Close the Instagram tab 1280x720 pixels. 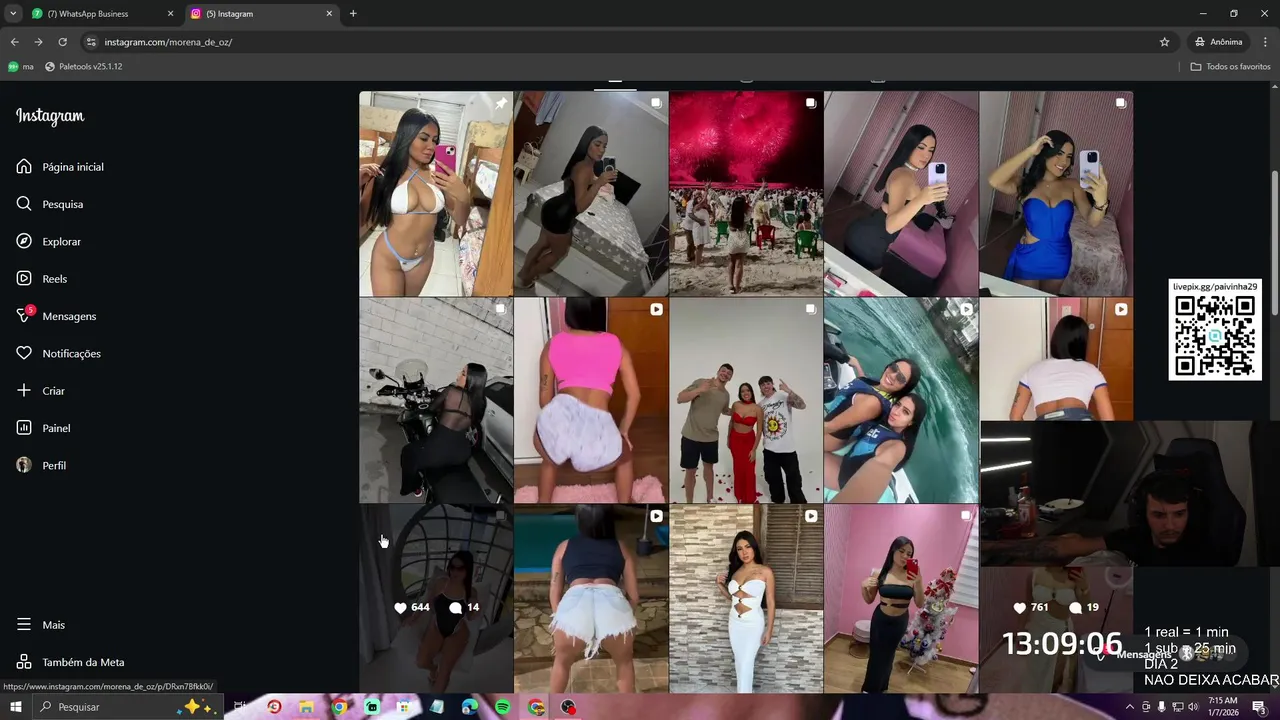(x=329, y=14)
